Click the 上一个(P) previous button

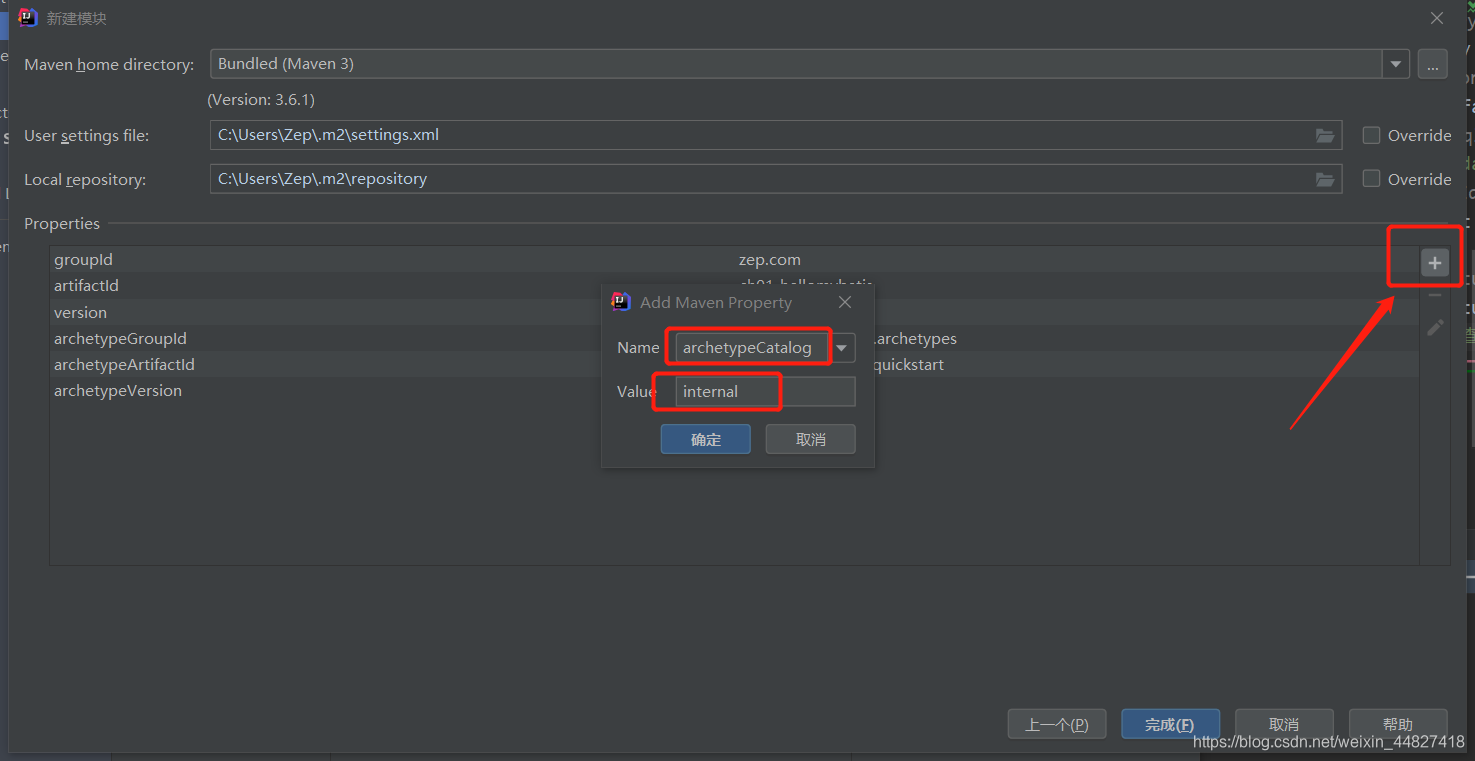(x=1056, y=724)
